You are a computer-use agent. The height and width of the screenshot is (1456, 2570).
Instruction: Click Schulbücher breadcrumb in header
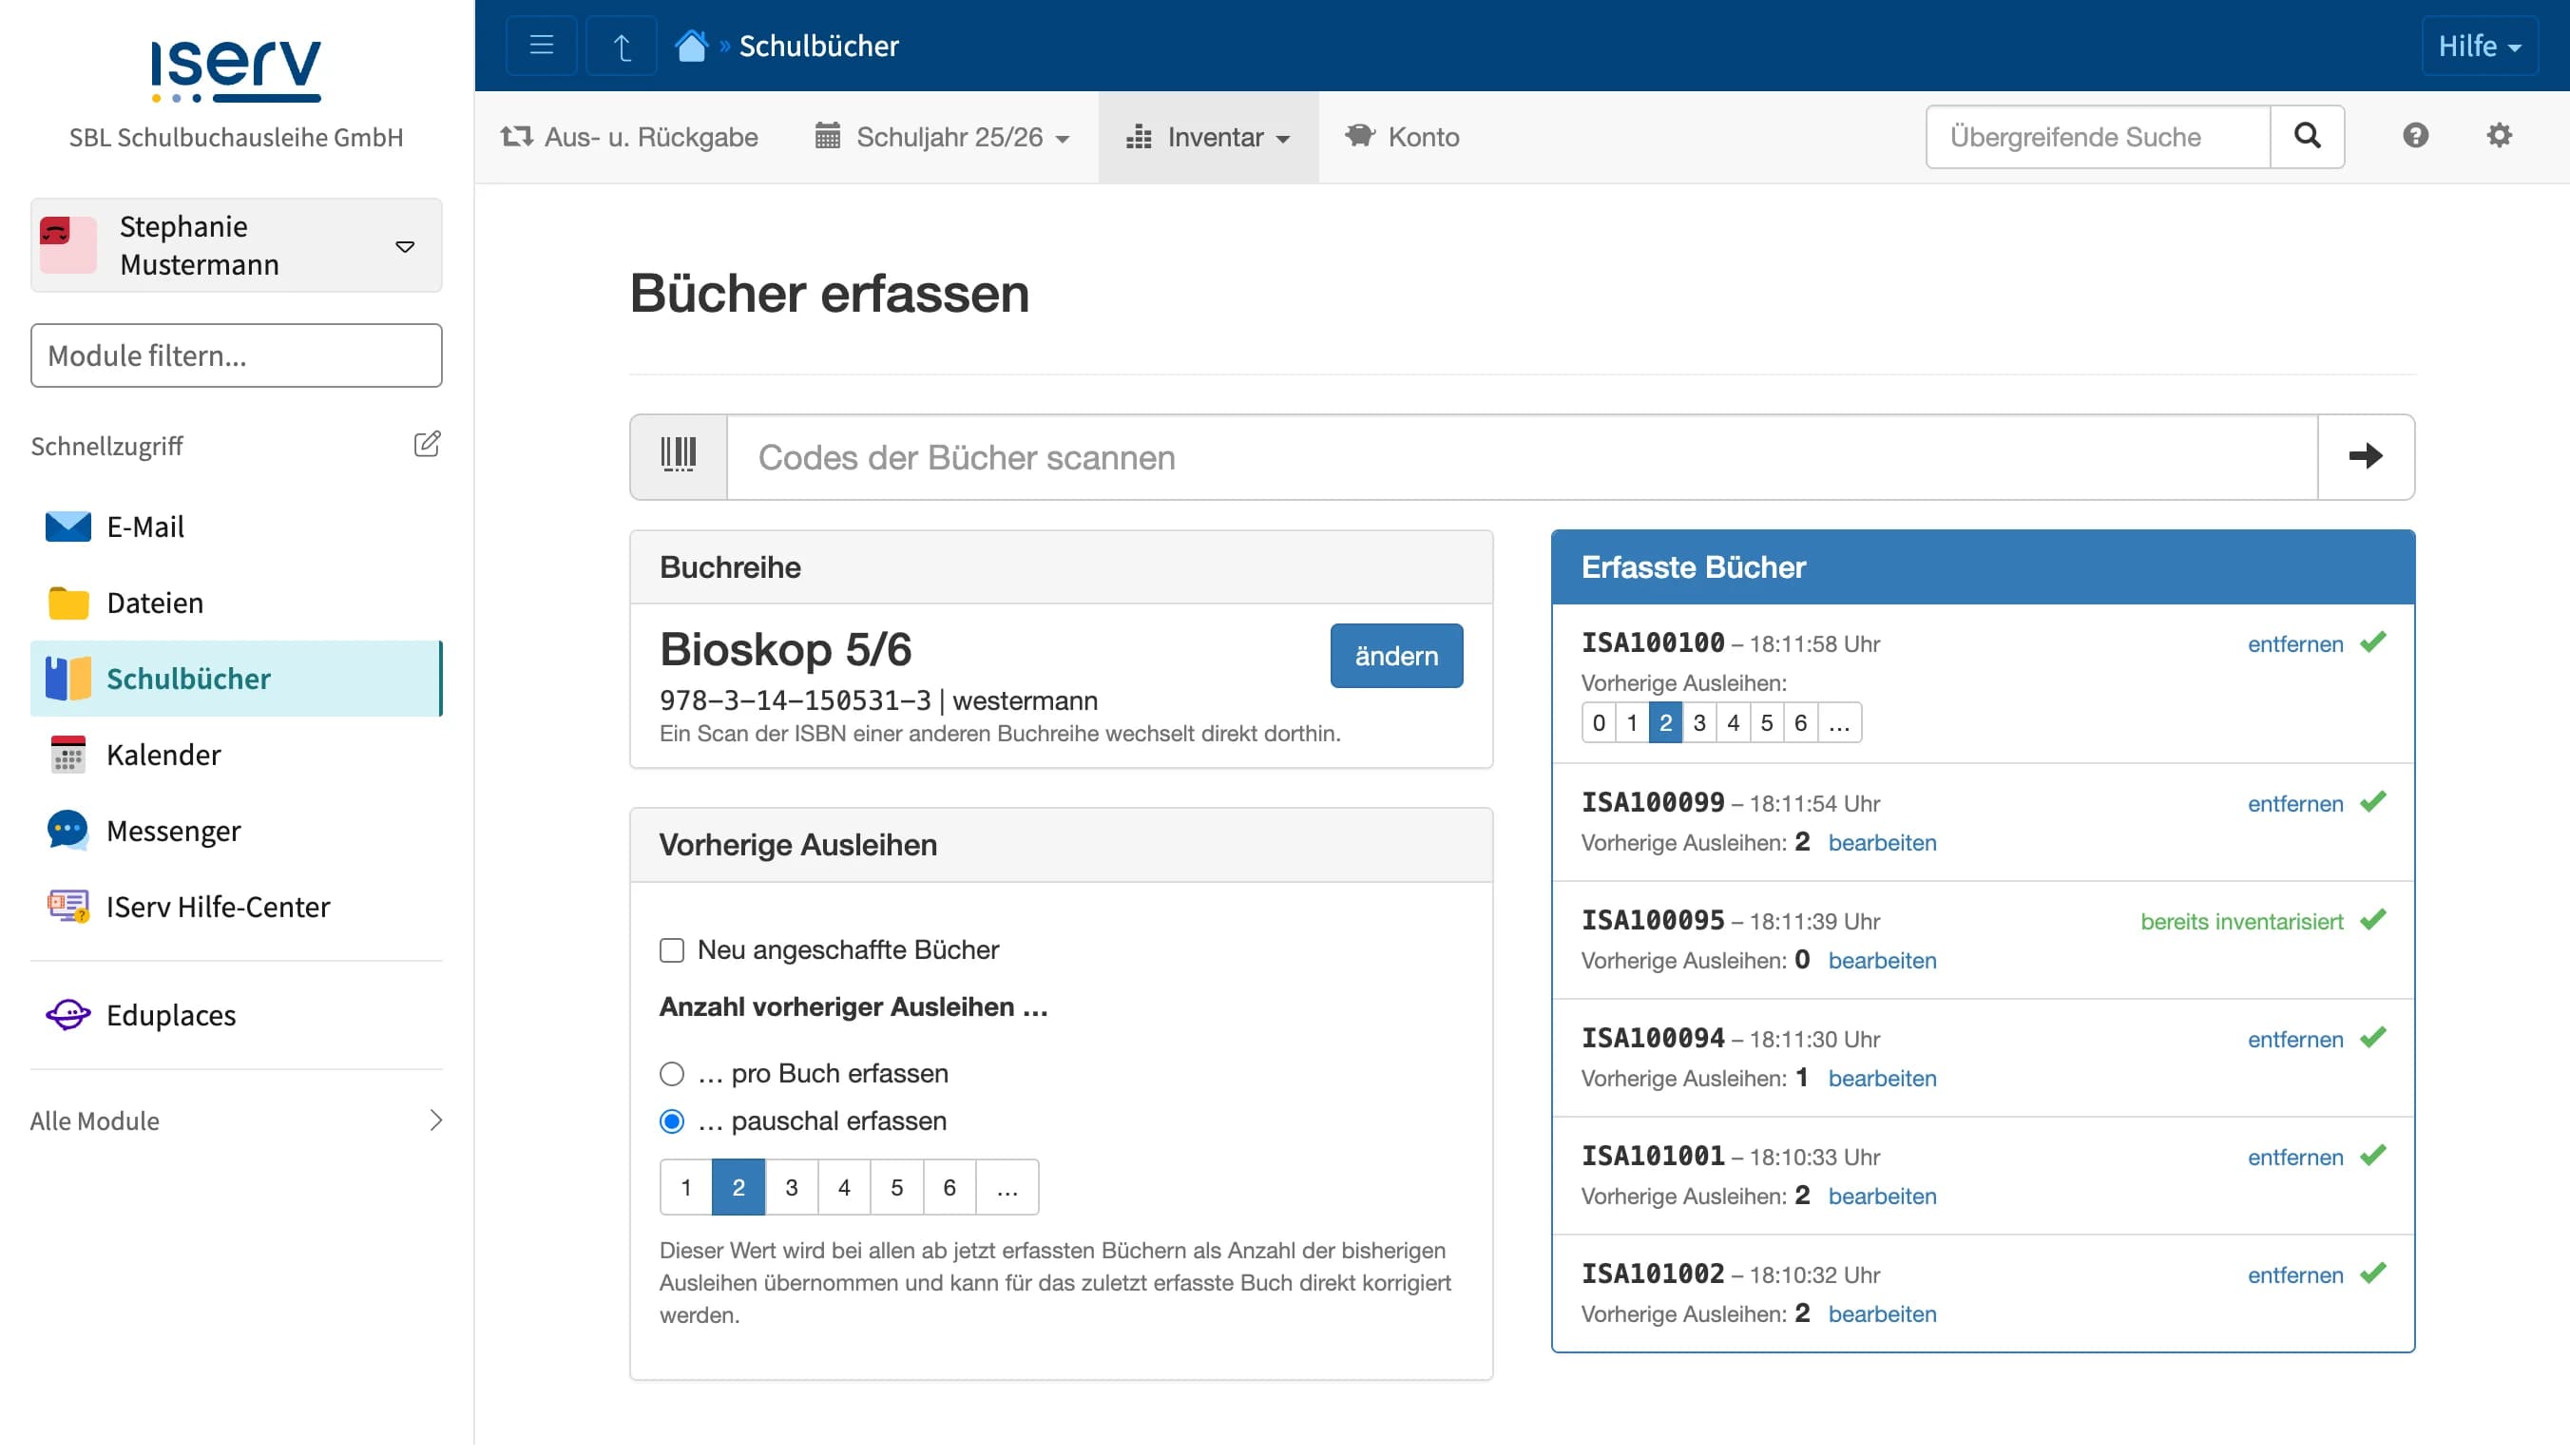point(819,46)
